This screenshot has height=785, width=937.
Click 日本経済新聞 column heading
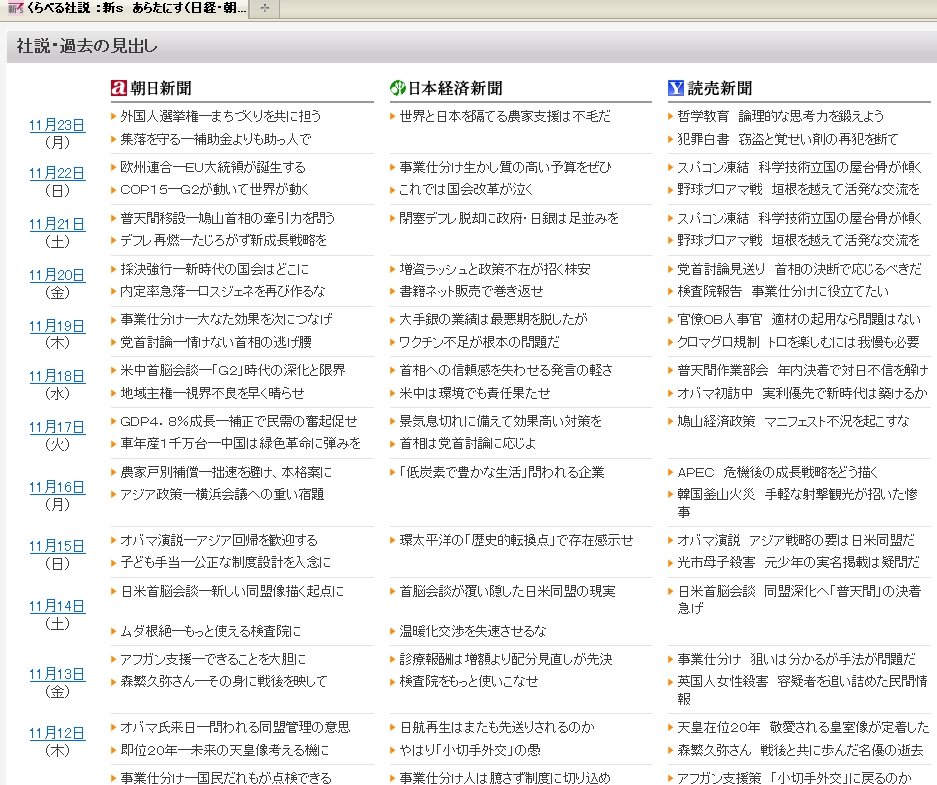(x=455, y=88)
